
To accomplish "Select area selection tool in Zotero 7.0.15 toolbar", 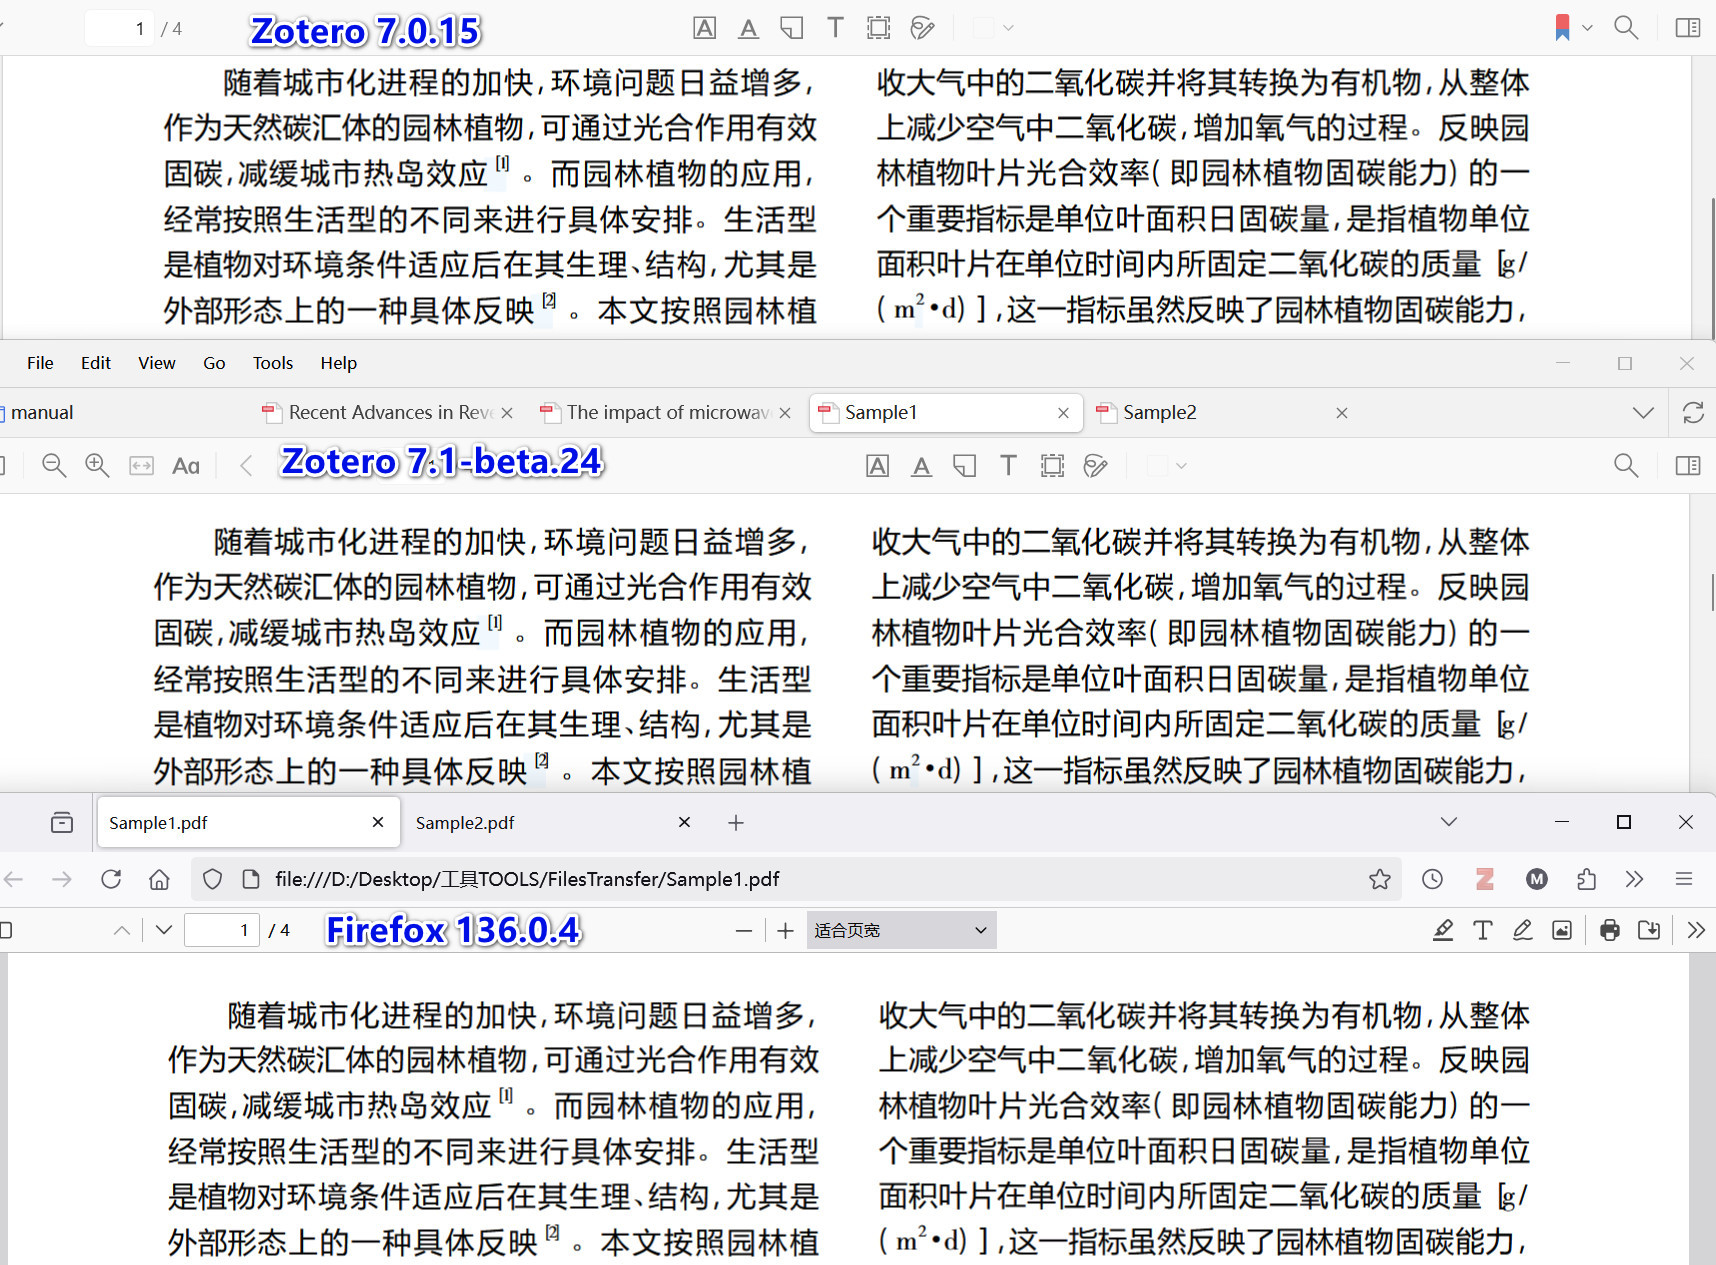I will [879, 28].
